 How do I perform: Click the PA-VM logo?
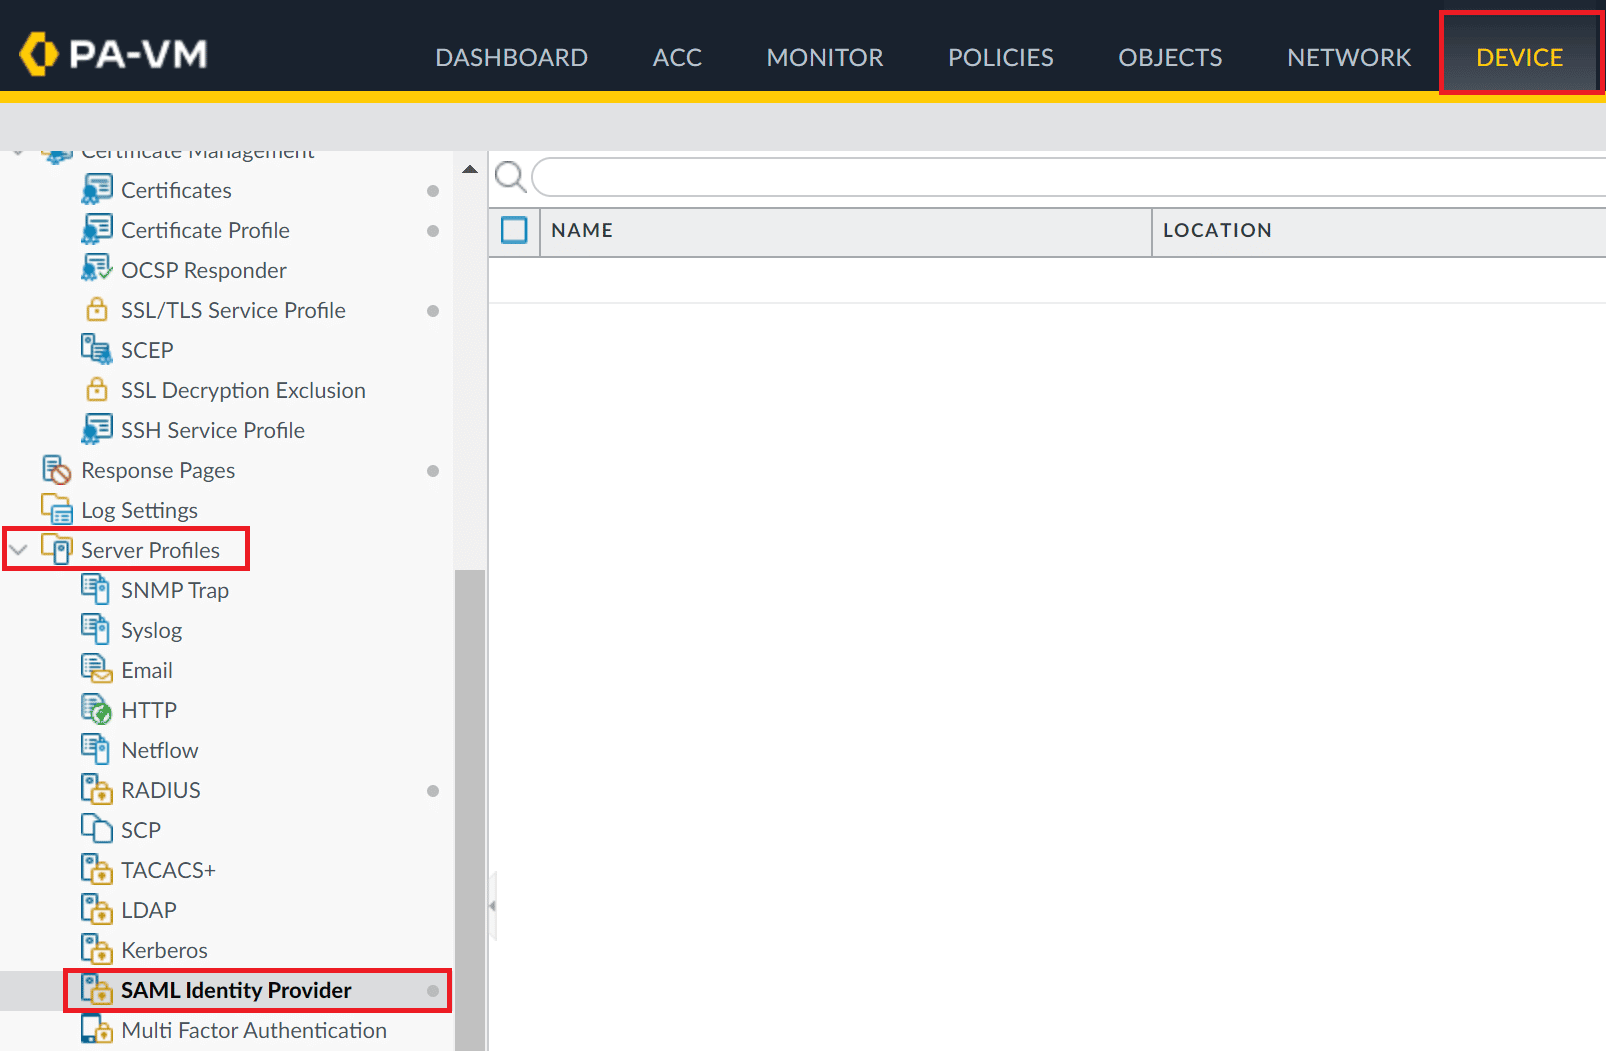click(113, 54)
